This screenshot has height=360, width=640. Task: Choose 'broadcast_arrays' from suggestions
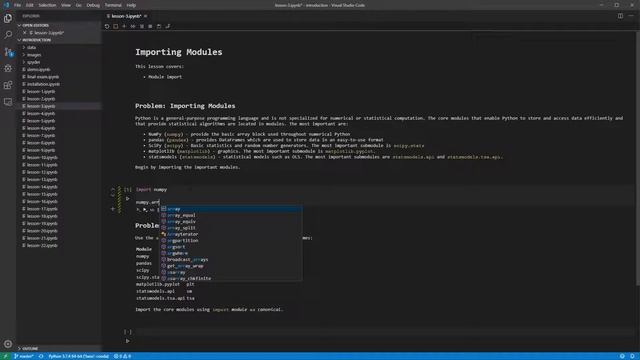click(231, 260)
